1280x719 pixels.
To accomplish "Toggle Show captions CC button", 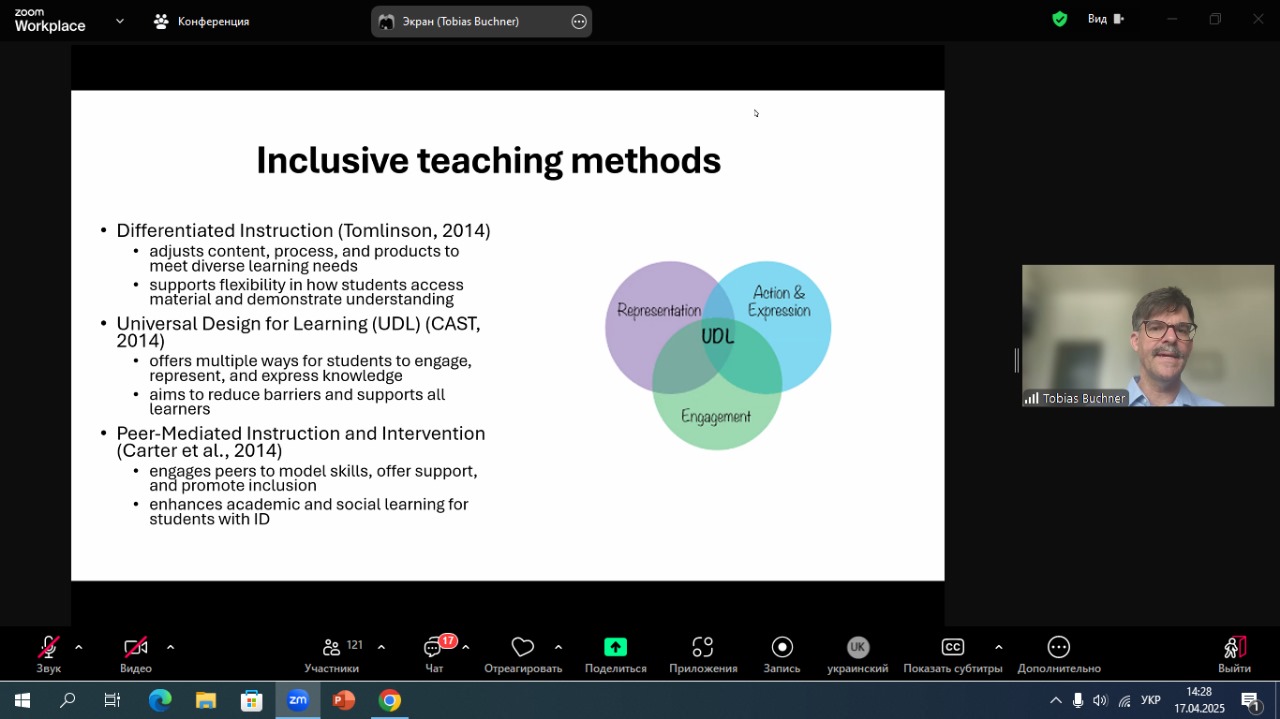I will [x=953, y=648].
